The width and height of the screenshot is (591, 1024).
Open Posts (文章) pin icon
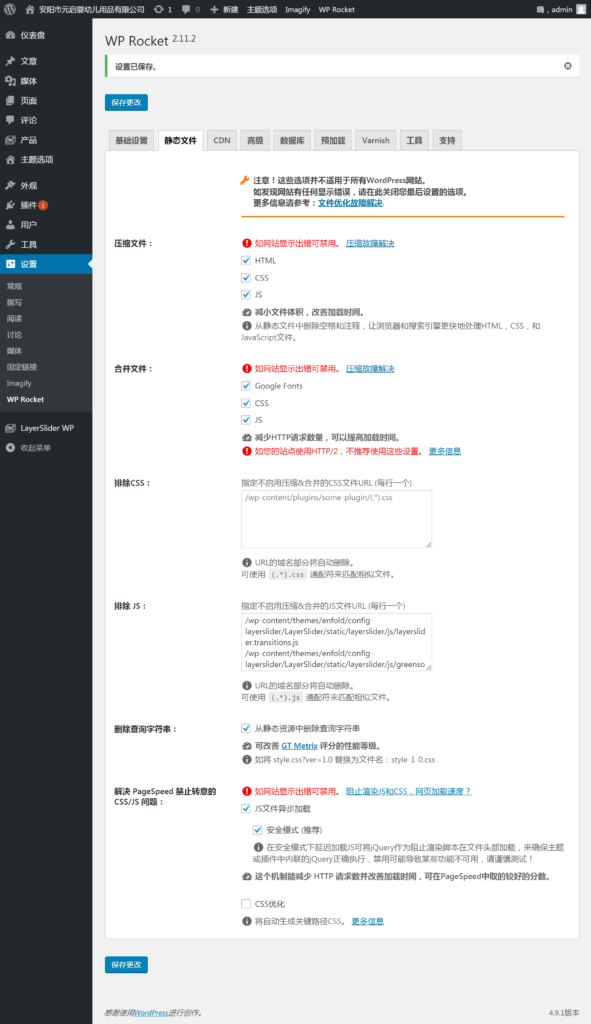point(10,61)
